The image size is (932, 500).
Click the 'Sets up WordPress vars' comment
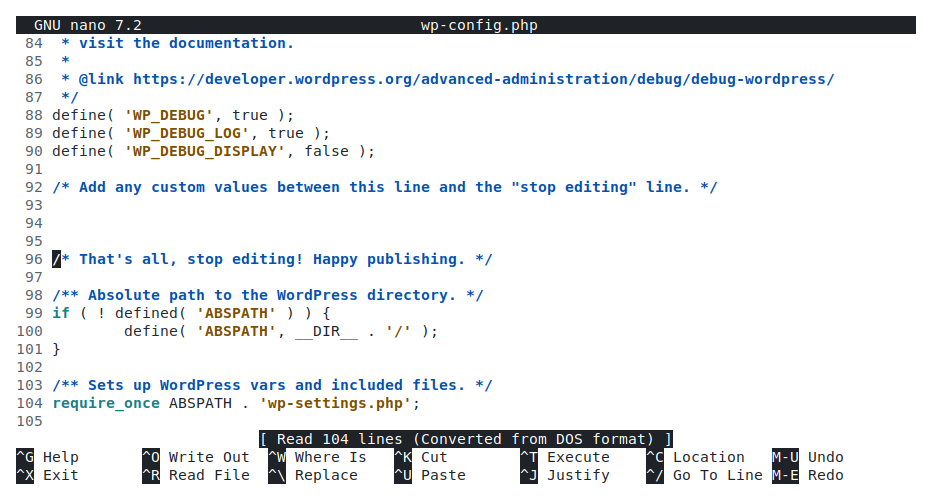coord(272,385)
